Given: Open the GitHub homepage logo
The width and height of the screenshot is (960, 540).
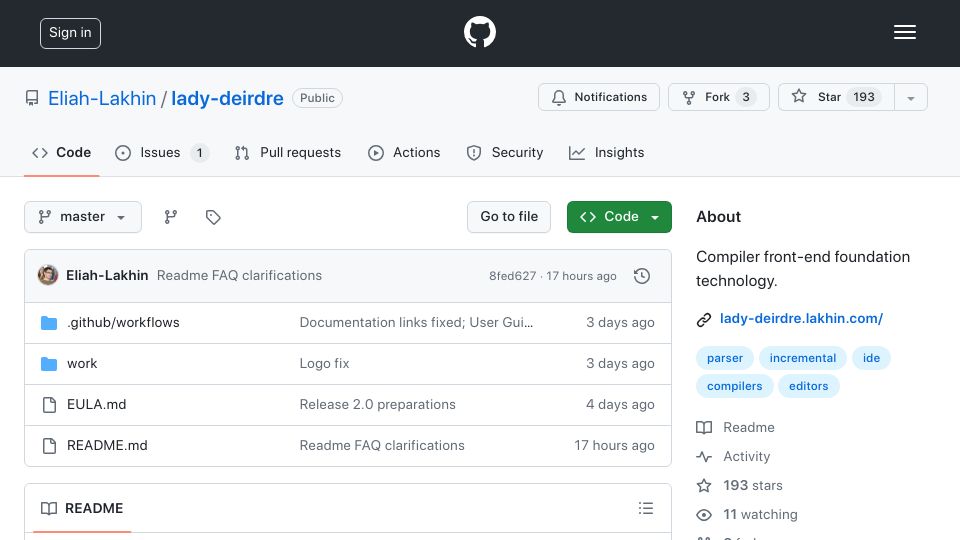Looking at the screenshot, I should [x=479, y=32].
